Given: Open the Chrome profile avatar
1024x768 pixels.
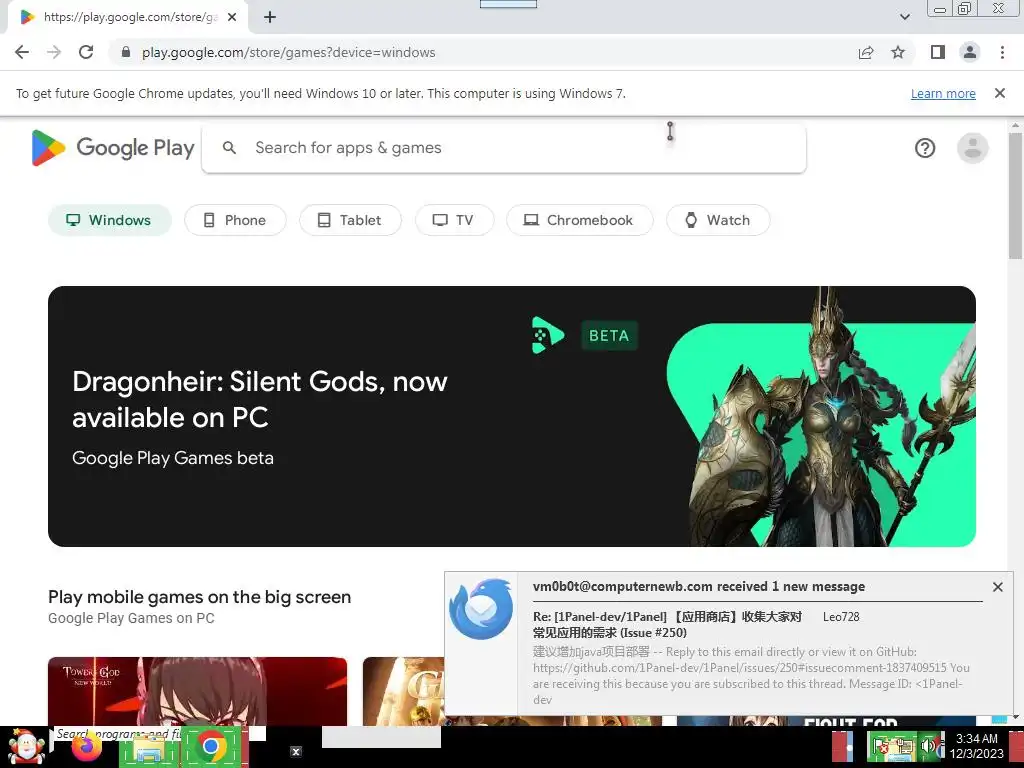Looking at the screenshot, I should (970, 52).
